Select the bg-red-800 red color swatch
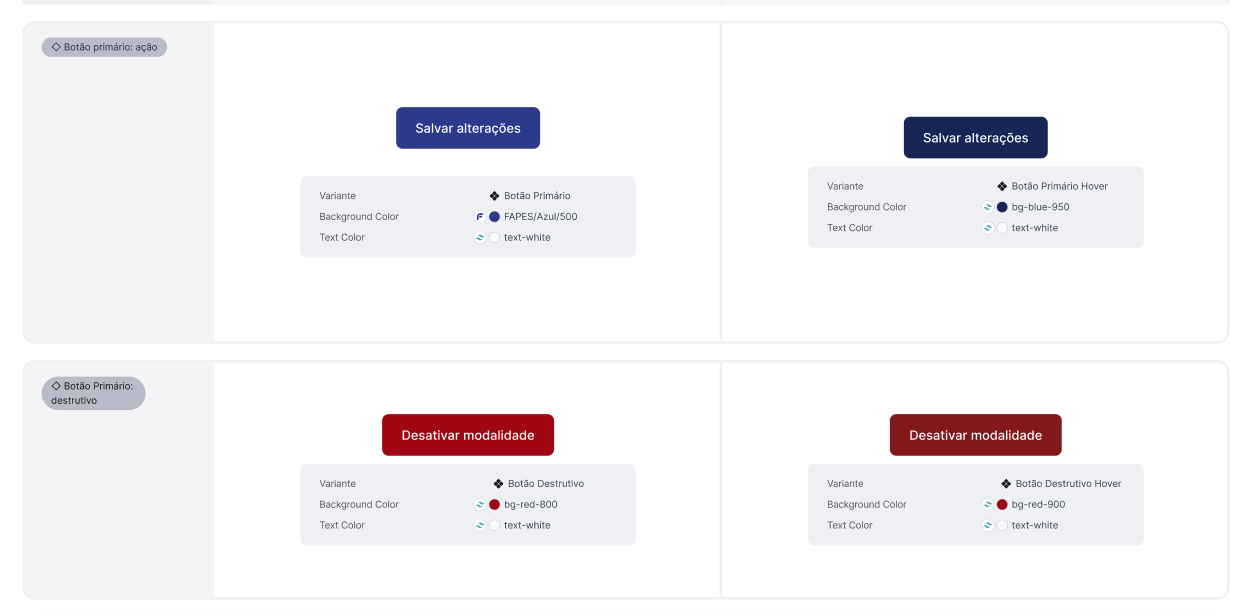This screenshot has height=616, width=1247. 494,505
